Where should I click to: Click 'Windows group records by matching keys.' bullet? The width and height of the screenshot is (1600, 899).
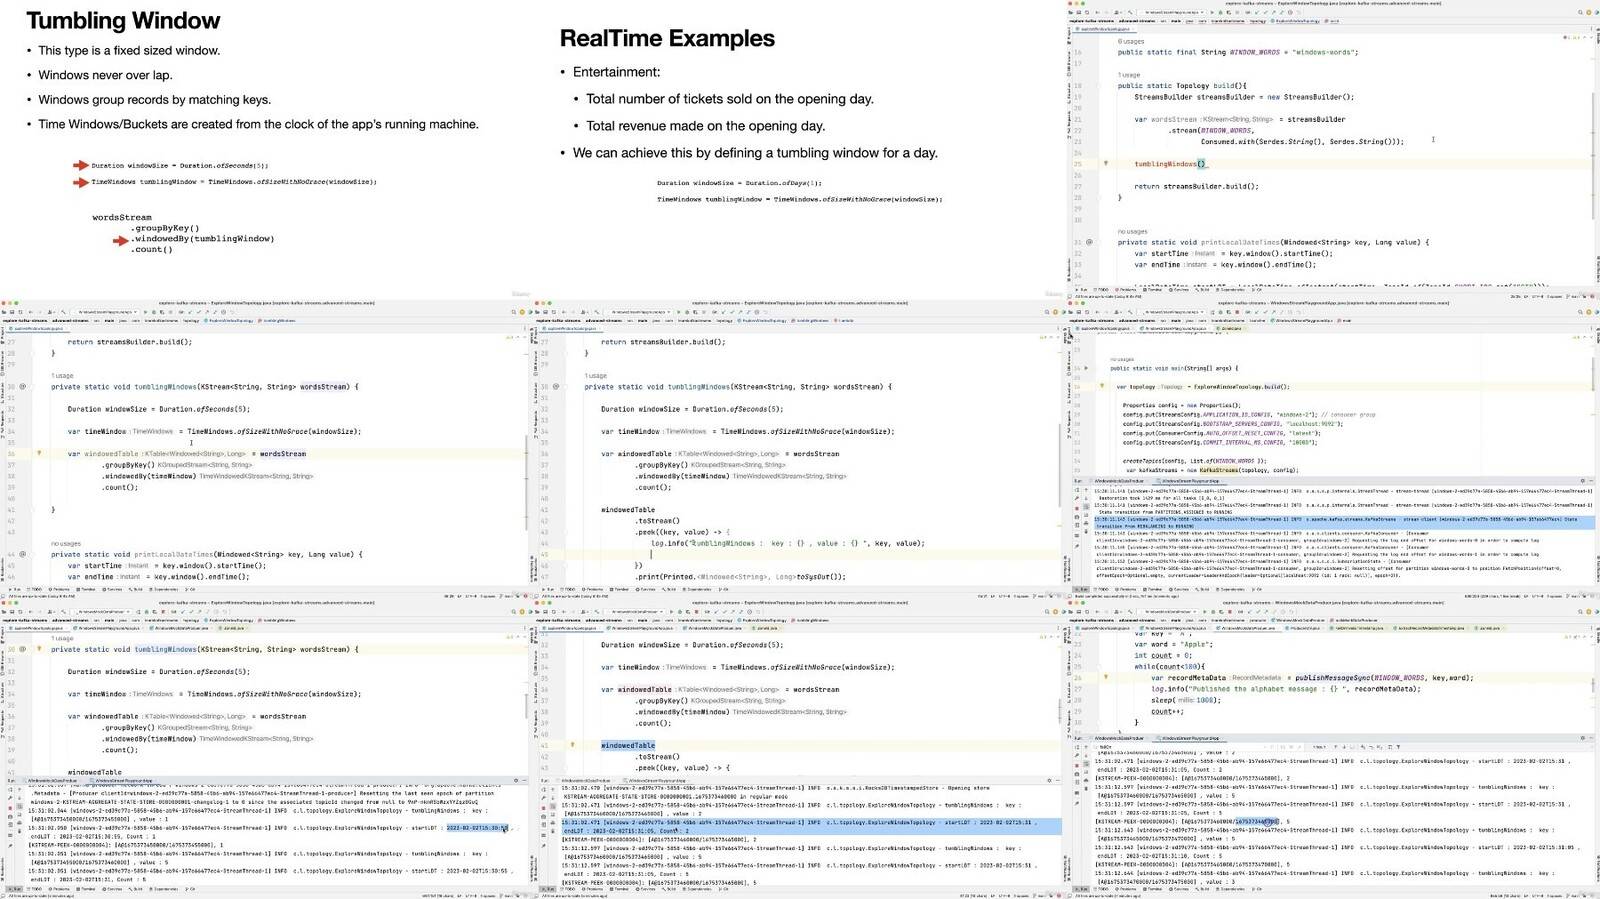pos(154,99)
